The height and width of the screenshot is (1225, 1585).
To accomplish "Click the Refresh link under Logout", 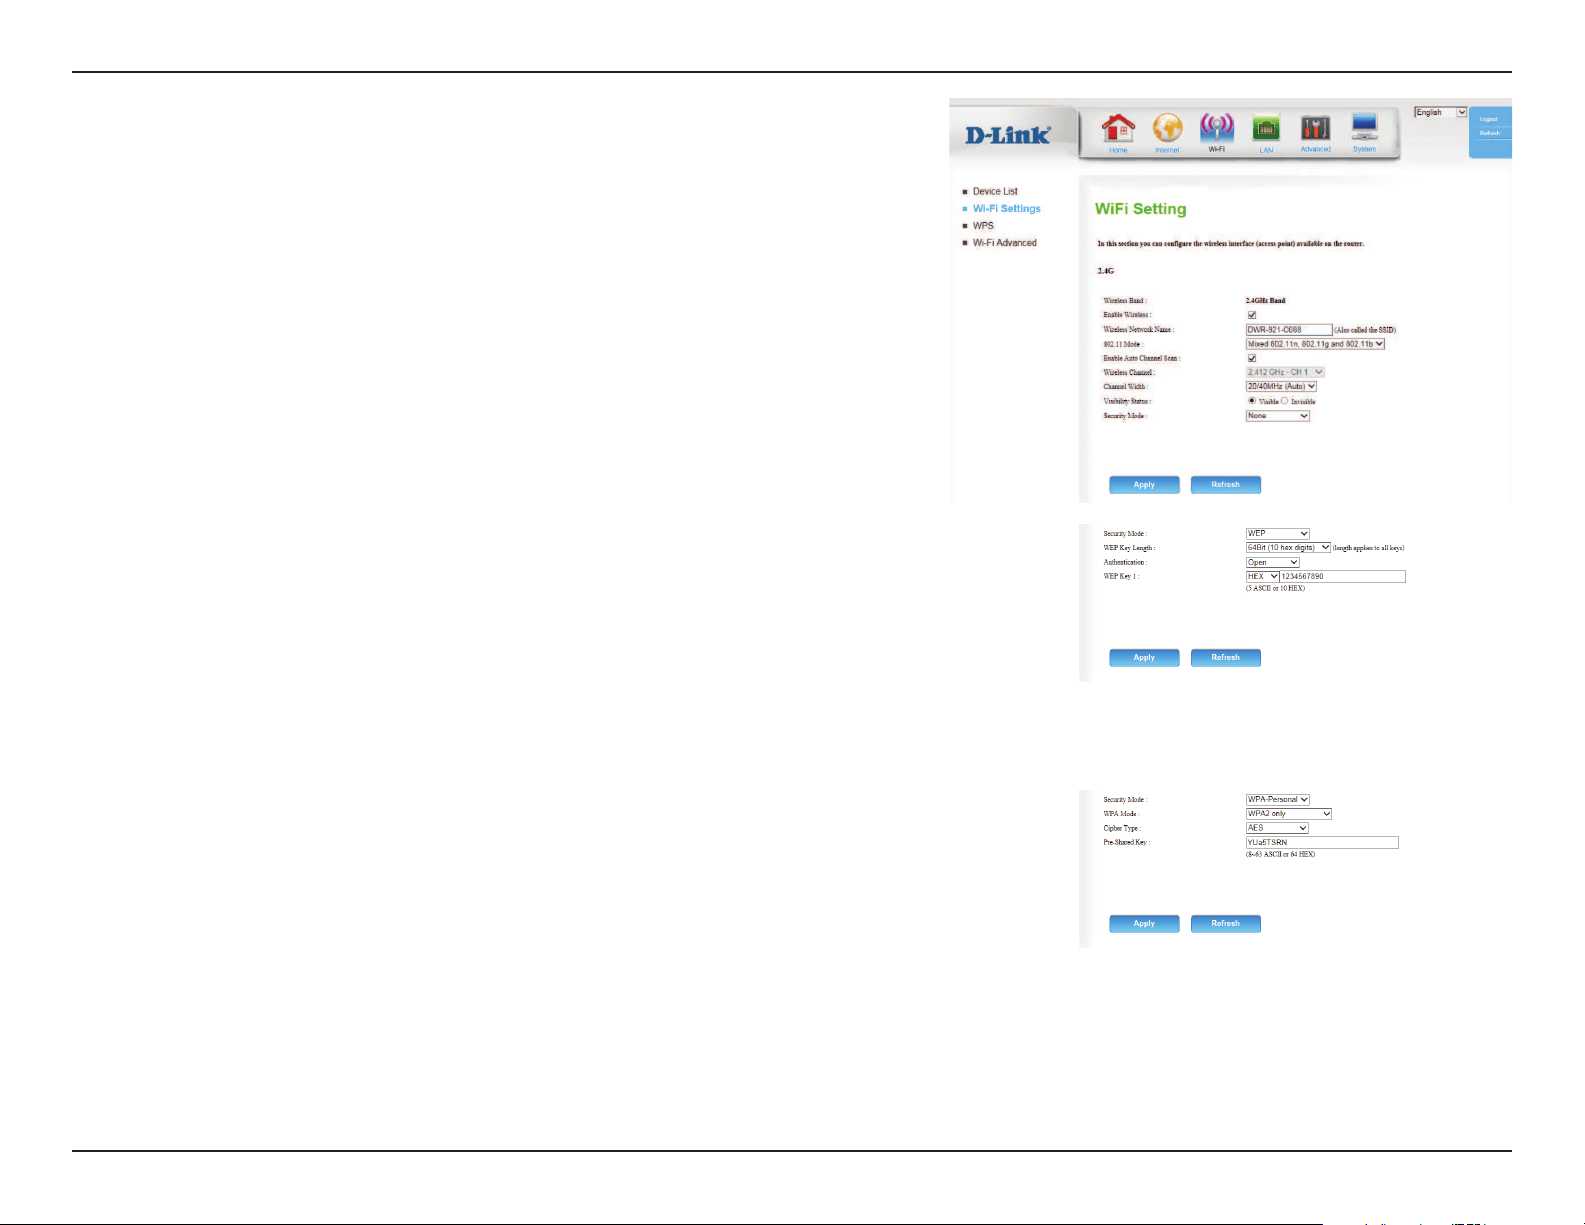I will click(x=1490, y=133).
